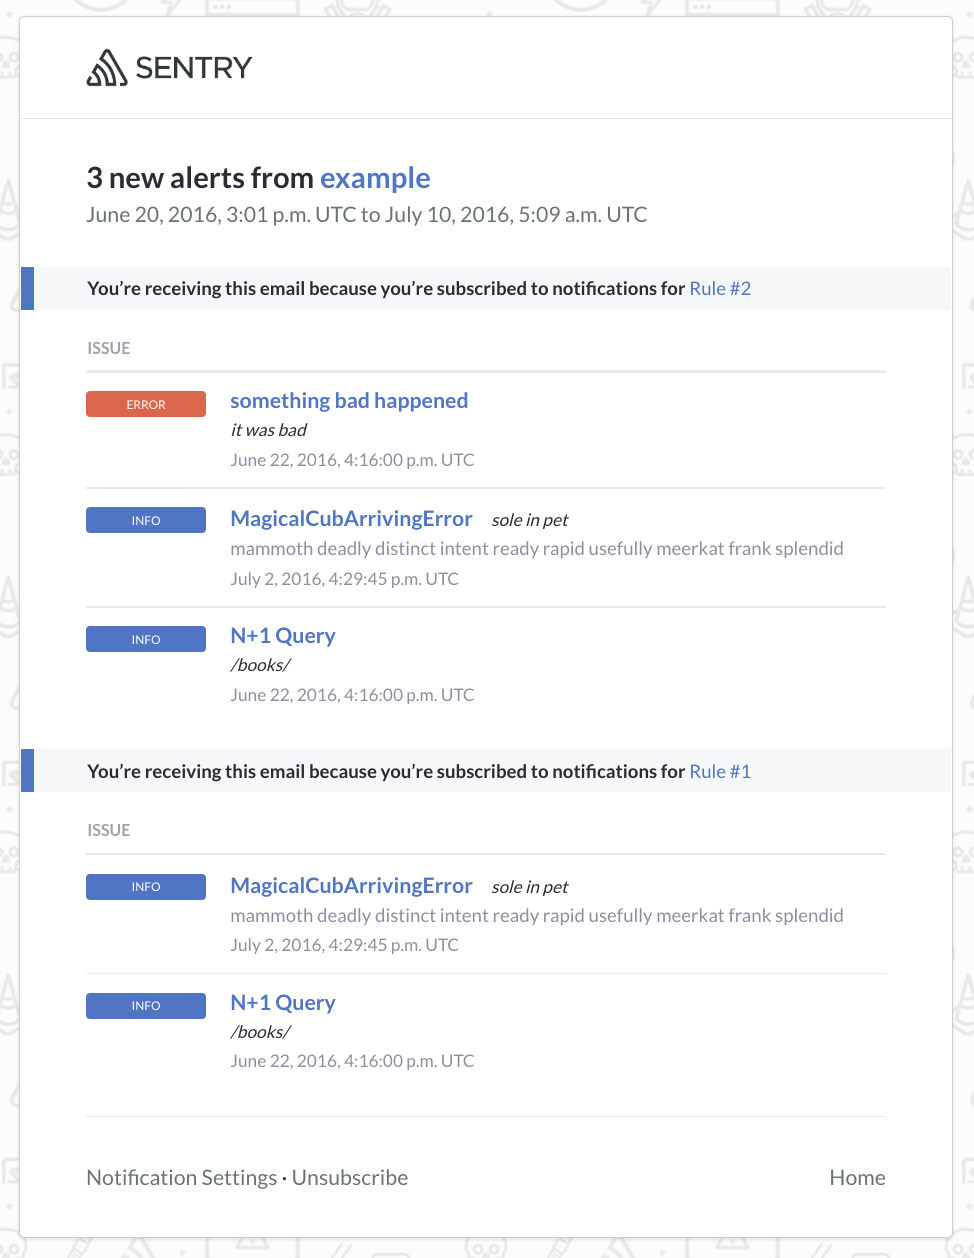The image size is (974, 1258).
Task: Click the Unsubscribe link
Action: coord(349,1177)
